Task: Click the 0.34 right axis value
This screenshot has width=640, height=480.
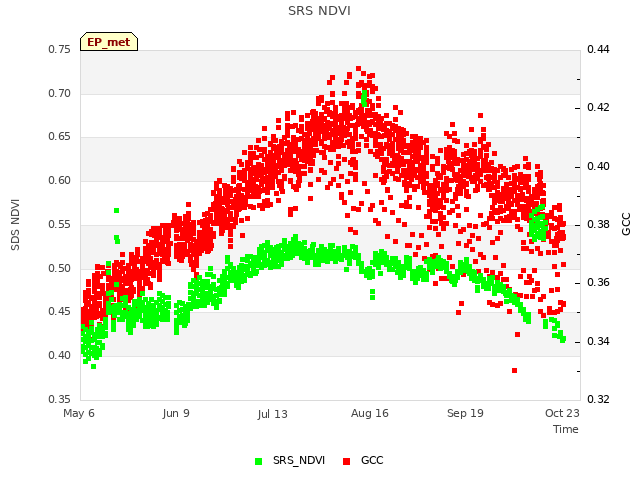Action: tap(598, 341)
